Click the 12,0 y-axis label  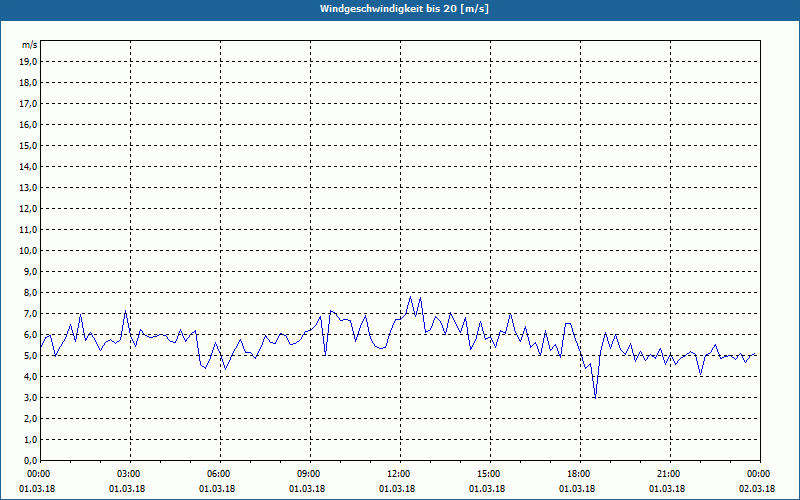click(x=28, y=208)
